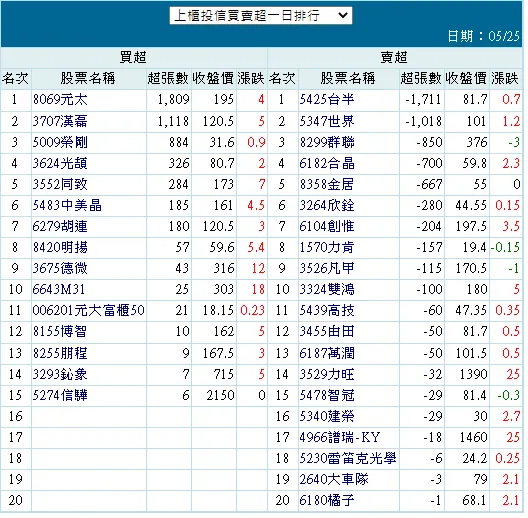Open stock link 8255朋程
This screenshot has width=528, height=518.
(x=60, y=353)
